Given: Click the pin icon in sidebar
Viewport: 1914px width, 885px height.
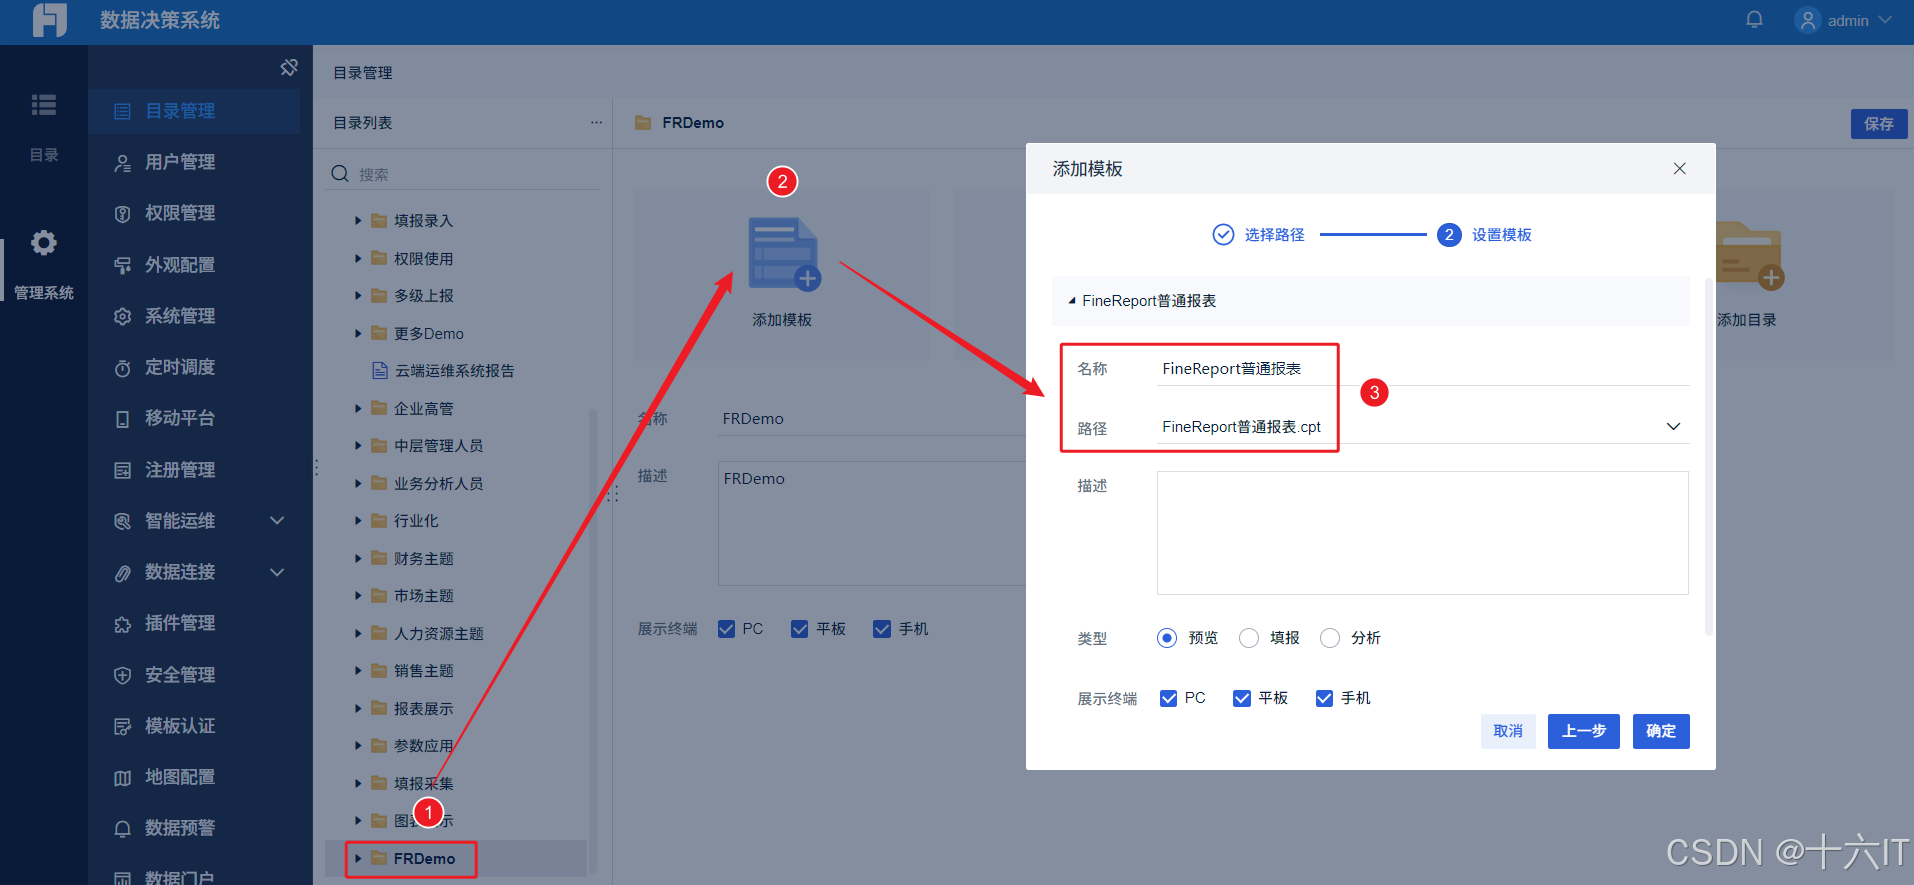Looking at the screenshot, I should 289,67.
